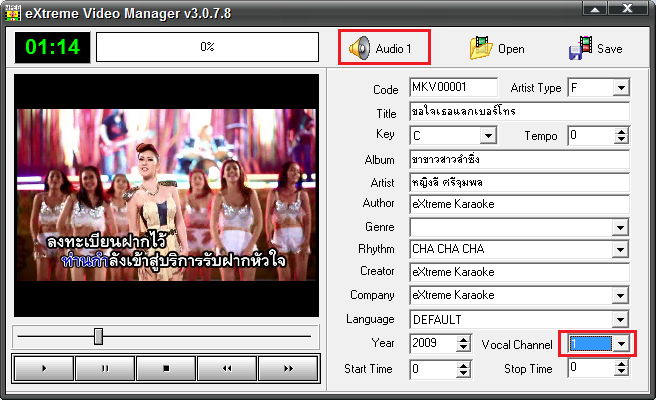Start playback with the play button
The width and height of the screenshot is (656, 400).
44,368
